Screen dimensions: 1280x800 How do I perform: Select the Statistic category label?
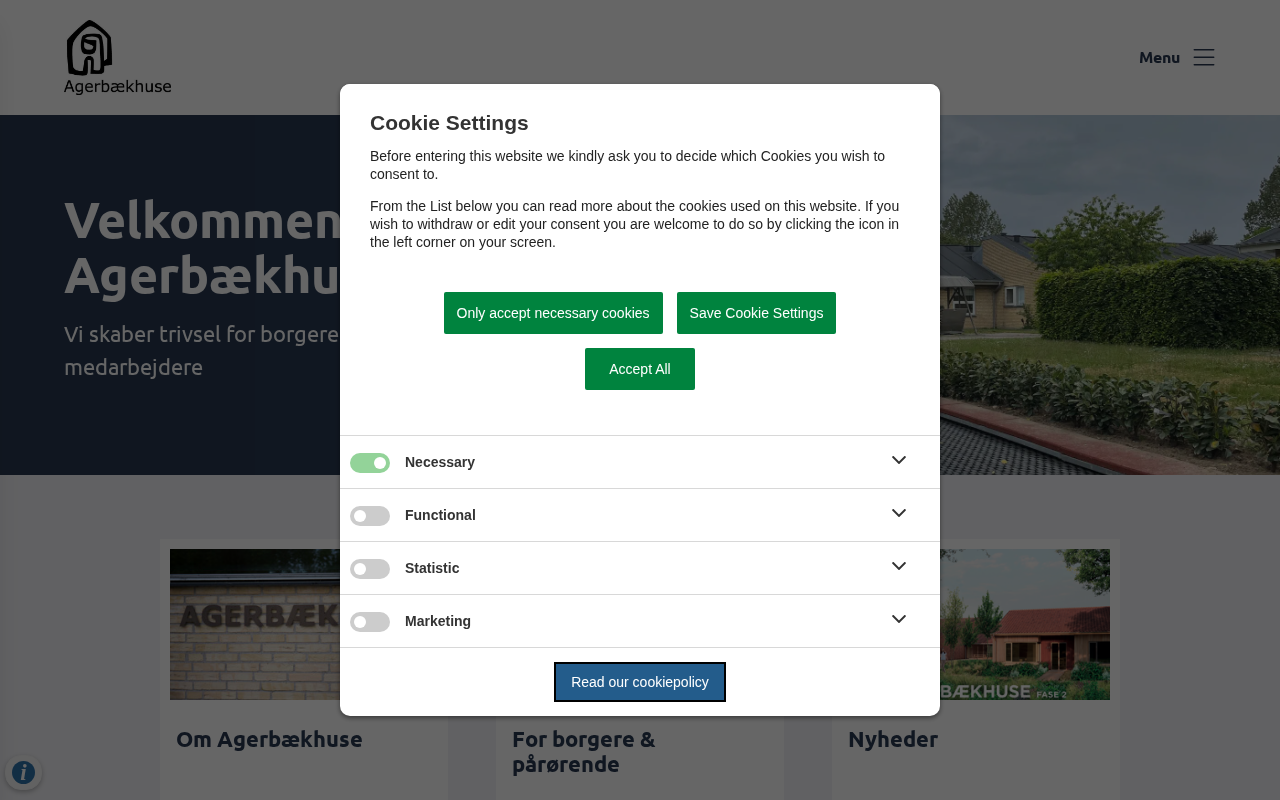tap(432, 568)
